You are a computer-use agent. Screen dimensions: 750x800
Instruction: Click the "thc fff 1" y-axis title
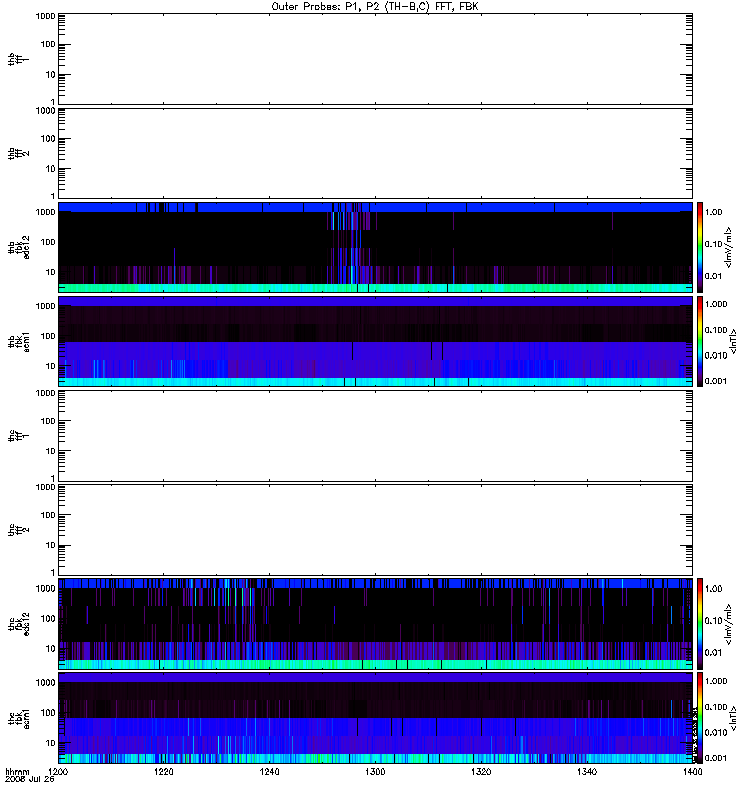click(x=18, y=436)
